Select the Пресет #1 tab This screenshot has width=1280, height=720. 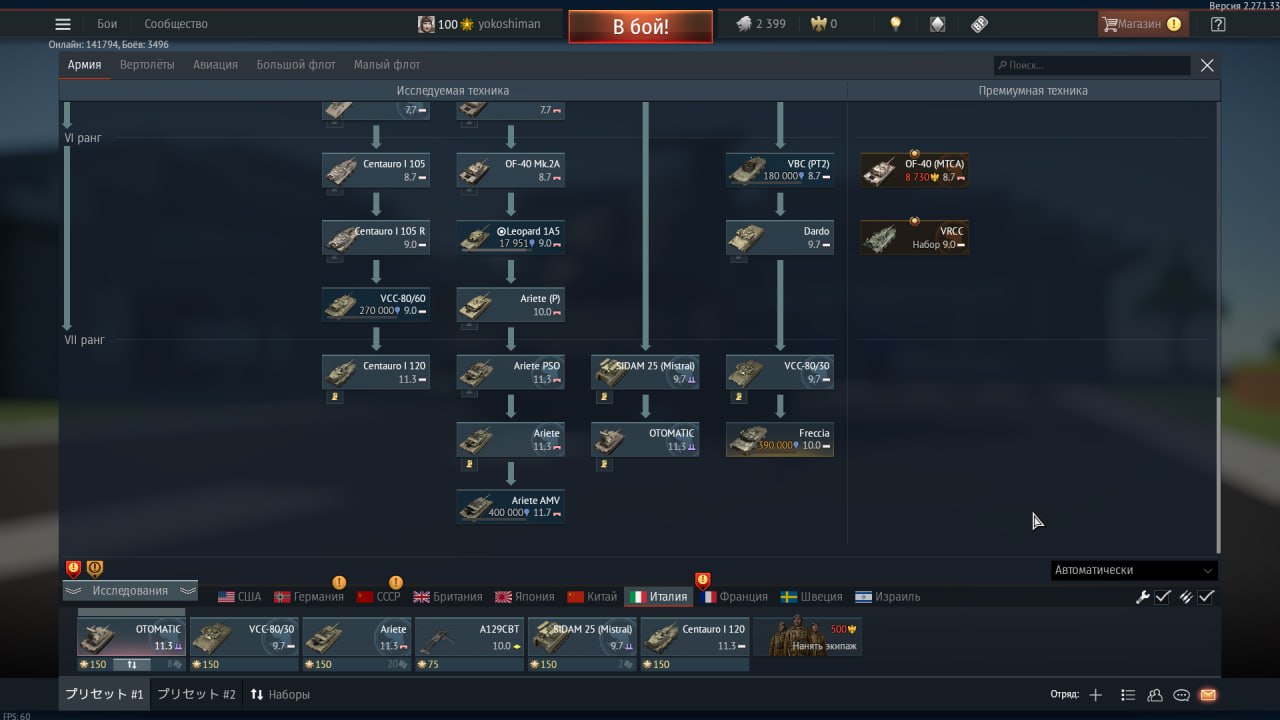(x=105, y=694)
